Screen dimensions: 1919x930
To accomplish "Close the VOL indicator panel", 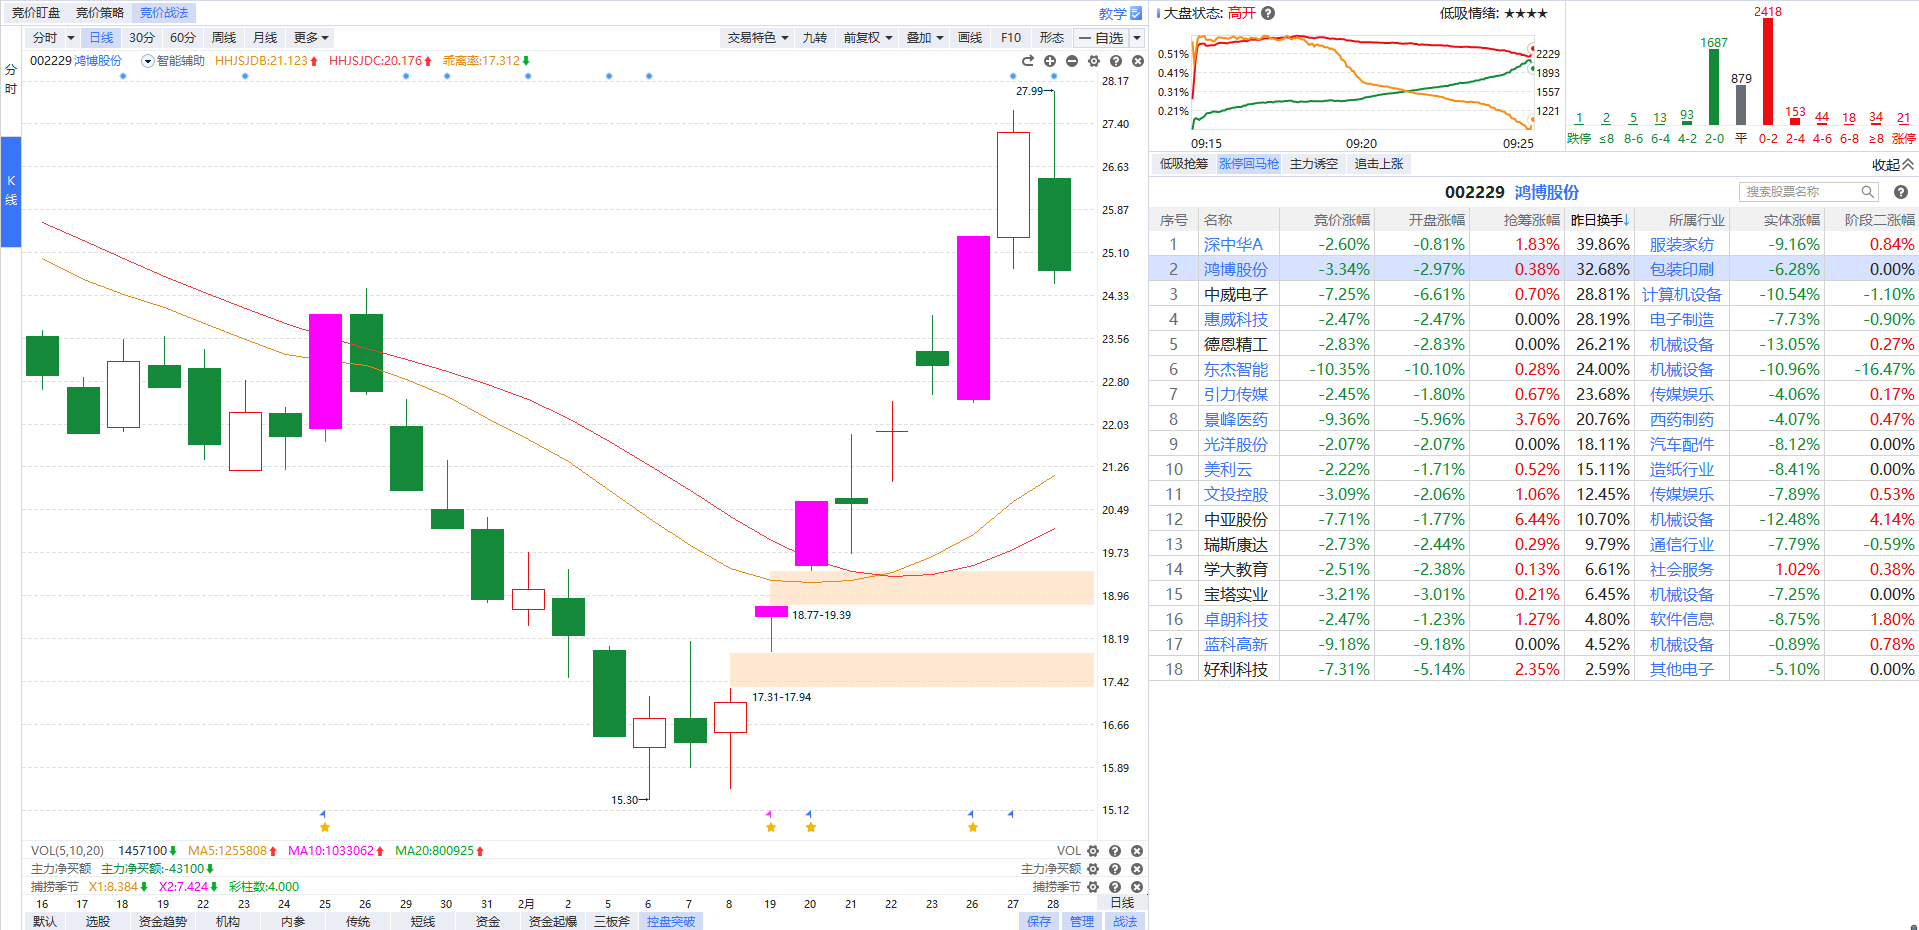I will tap(1137, 851).
